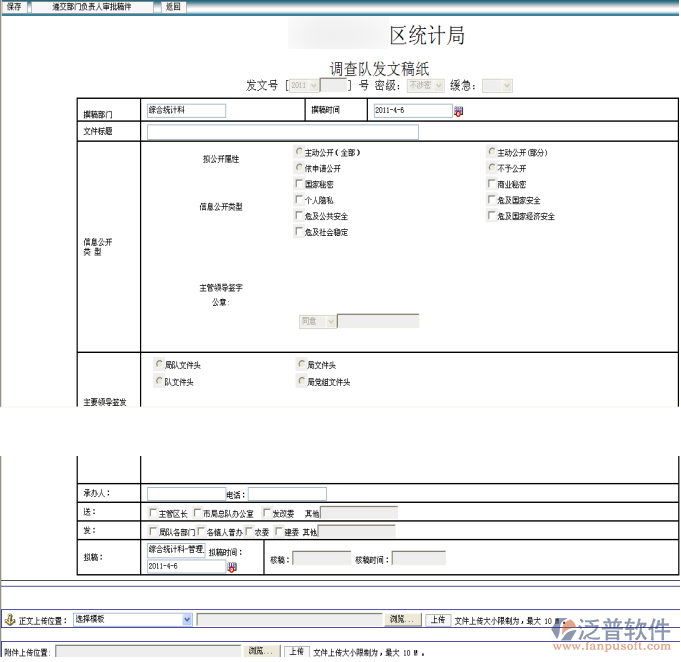Screen dimensions: 681x662
Task: Click the 拟稿时间 date field
Action: point(186,566)
